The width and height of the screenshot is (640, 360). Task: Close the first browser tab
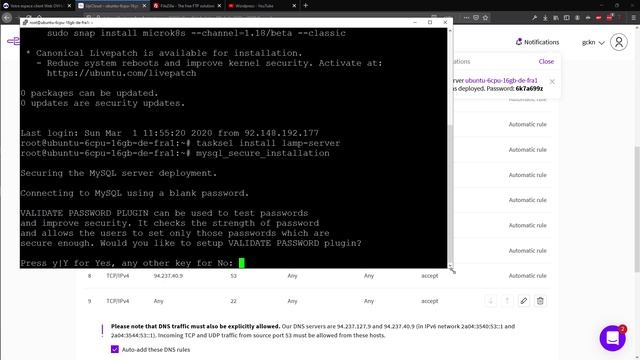coord(69,6)
